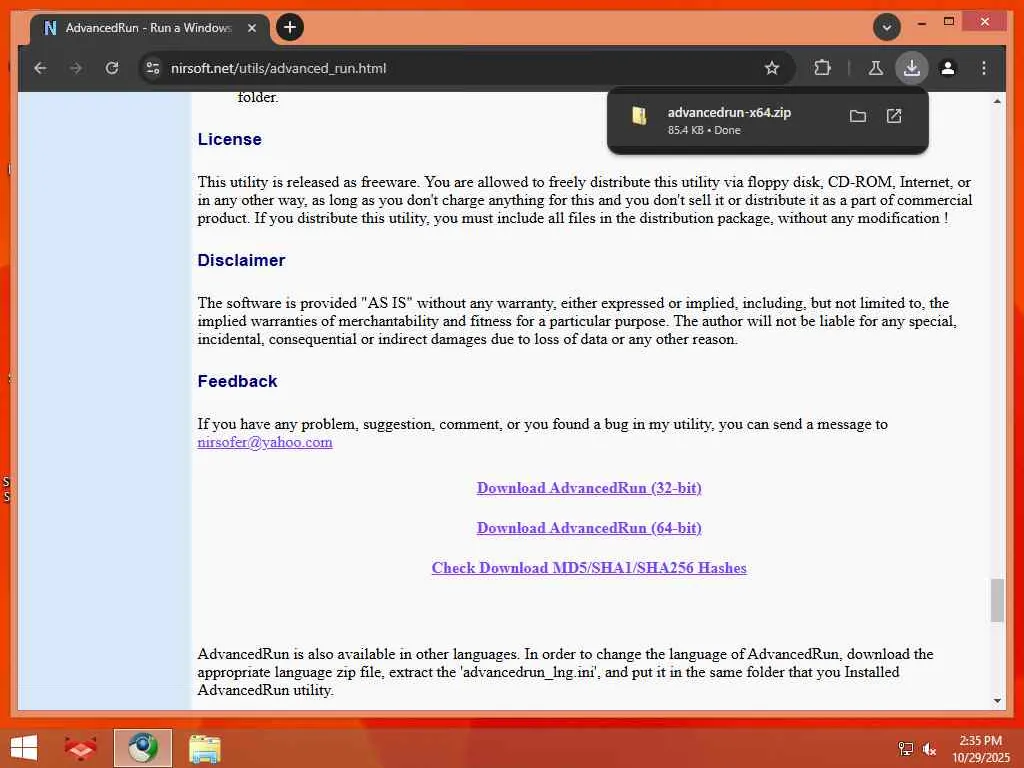Click the scrollbar down arrow

[997, 701]
